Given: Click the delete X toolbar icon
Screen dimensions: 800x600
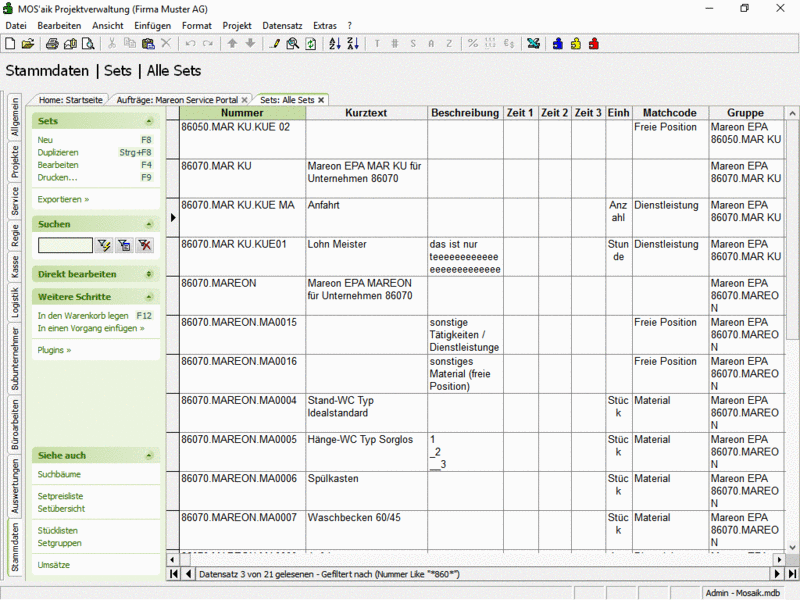Looking at the screenshot, I should (166, 44).
